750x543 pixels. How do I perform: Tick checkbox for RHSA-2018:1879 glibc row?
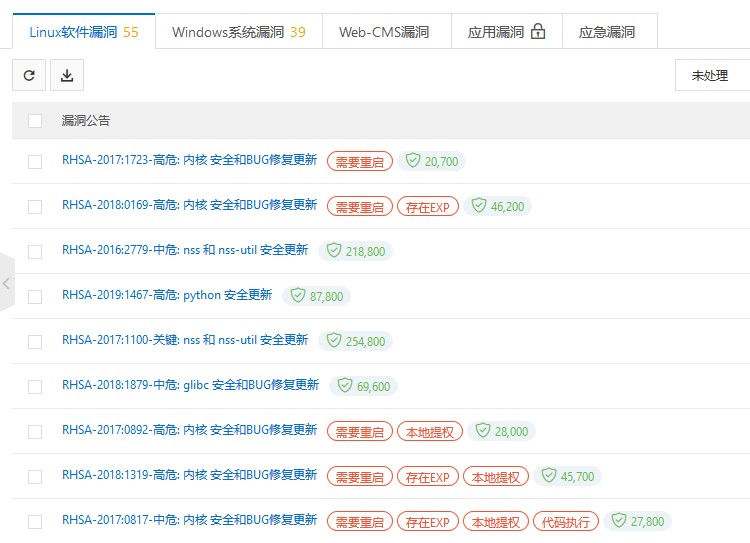(x=35, y=386)
